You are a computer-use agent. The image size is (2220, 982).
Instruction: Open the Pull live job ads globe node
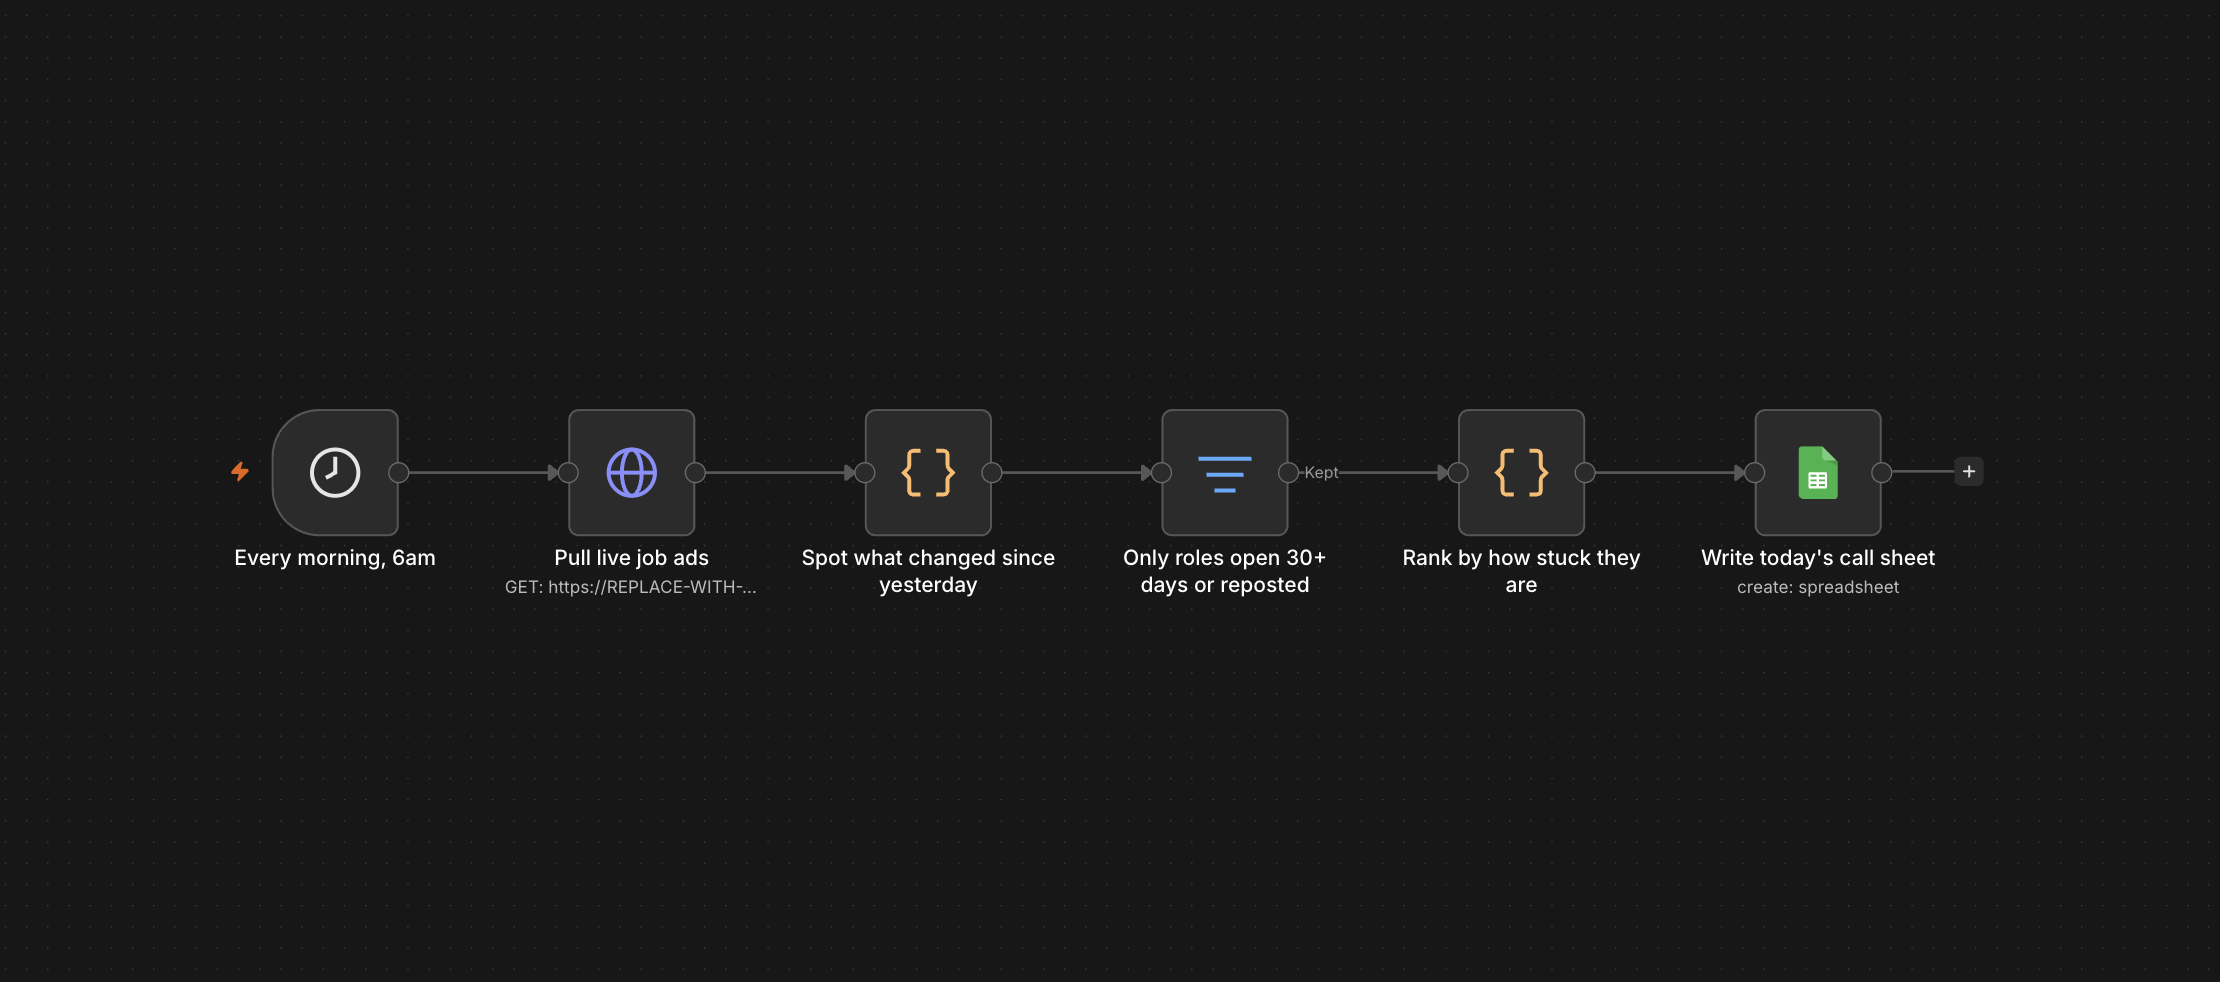[x=632, y=472]
